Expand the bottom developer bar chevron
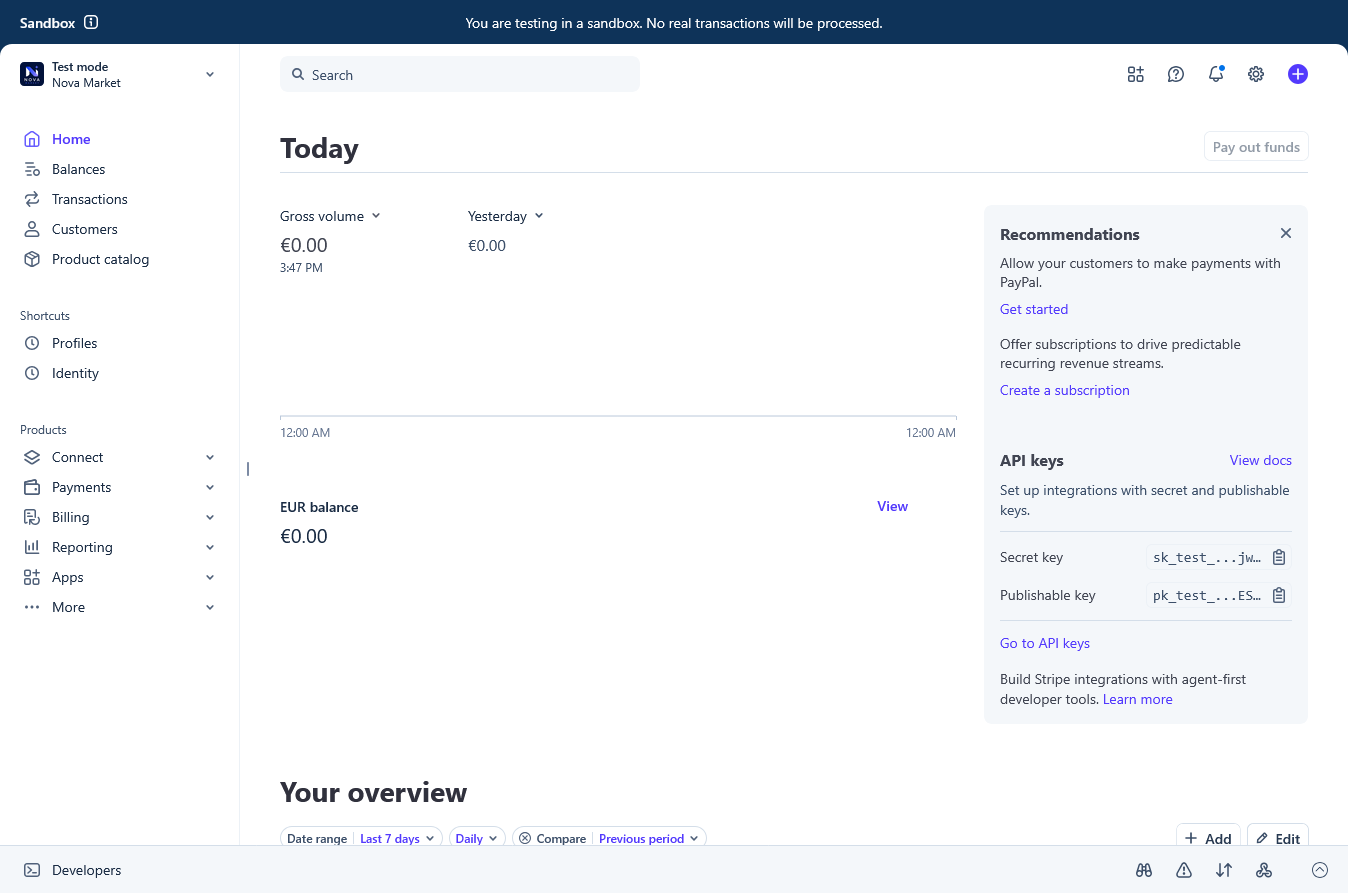The width and height of the screenshot is (1348, 893). [x=1320, y=870]
